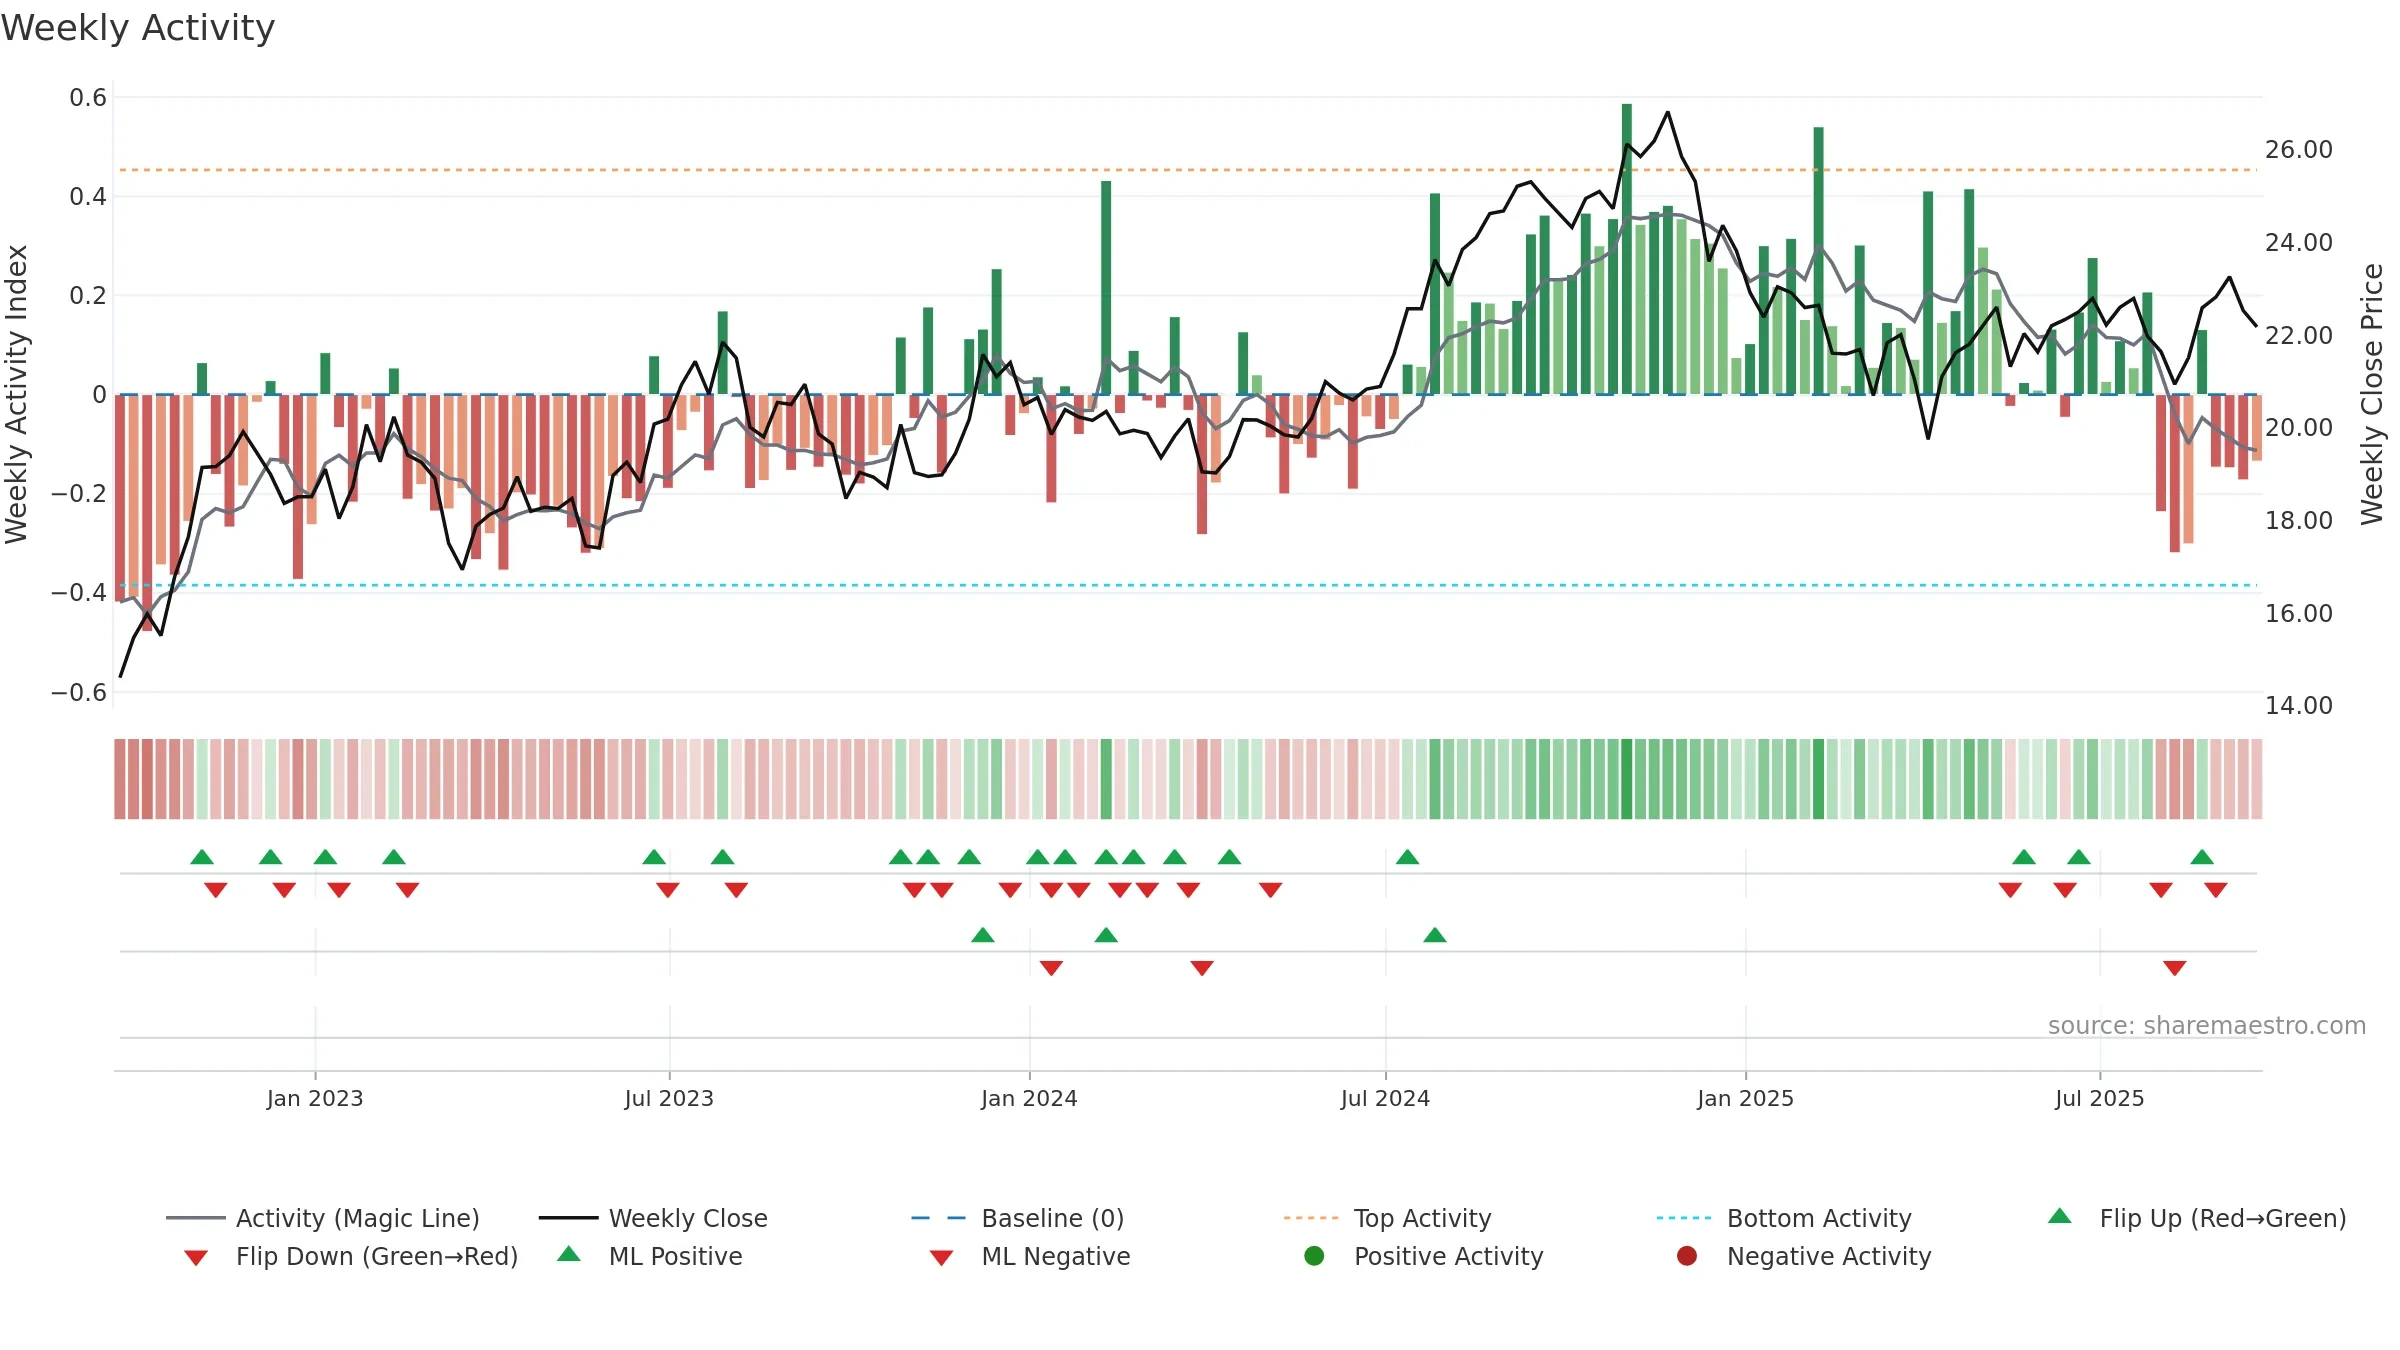The image size is (2400, 1350).
Task: Click the 0.6 activity index axis value
Action: tap(88, 98)
